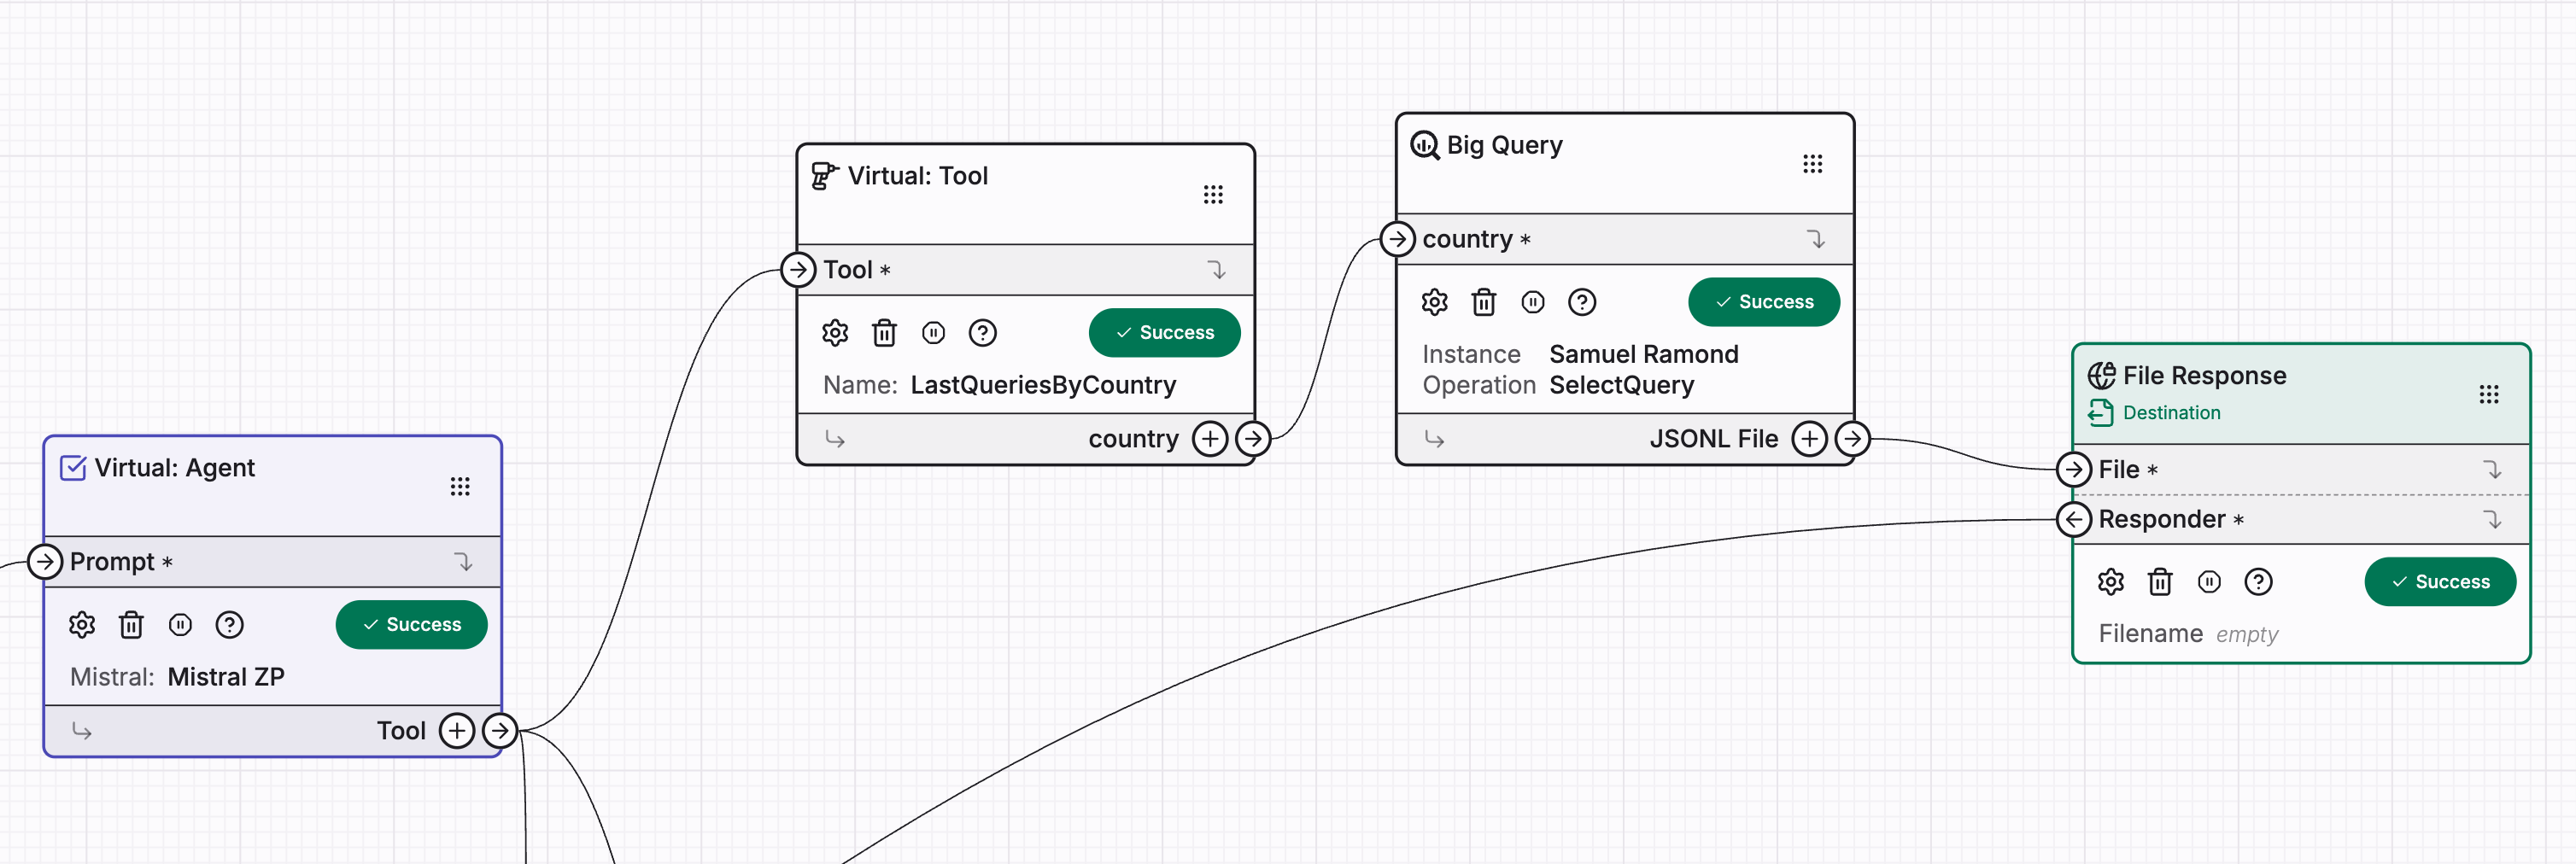
Task: Click the country output port arrow on Virtual: Tool
Action: tap(1253, 439)
